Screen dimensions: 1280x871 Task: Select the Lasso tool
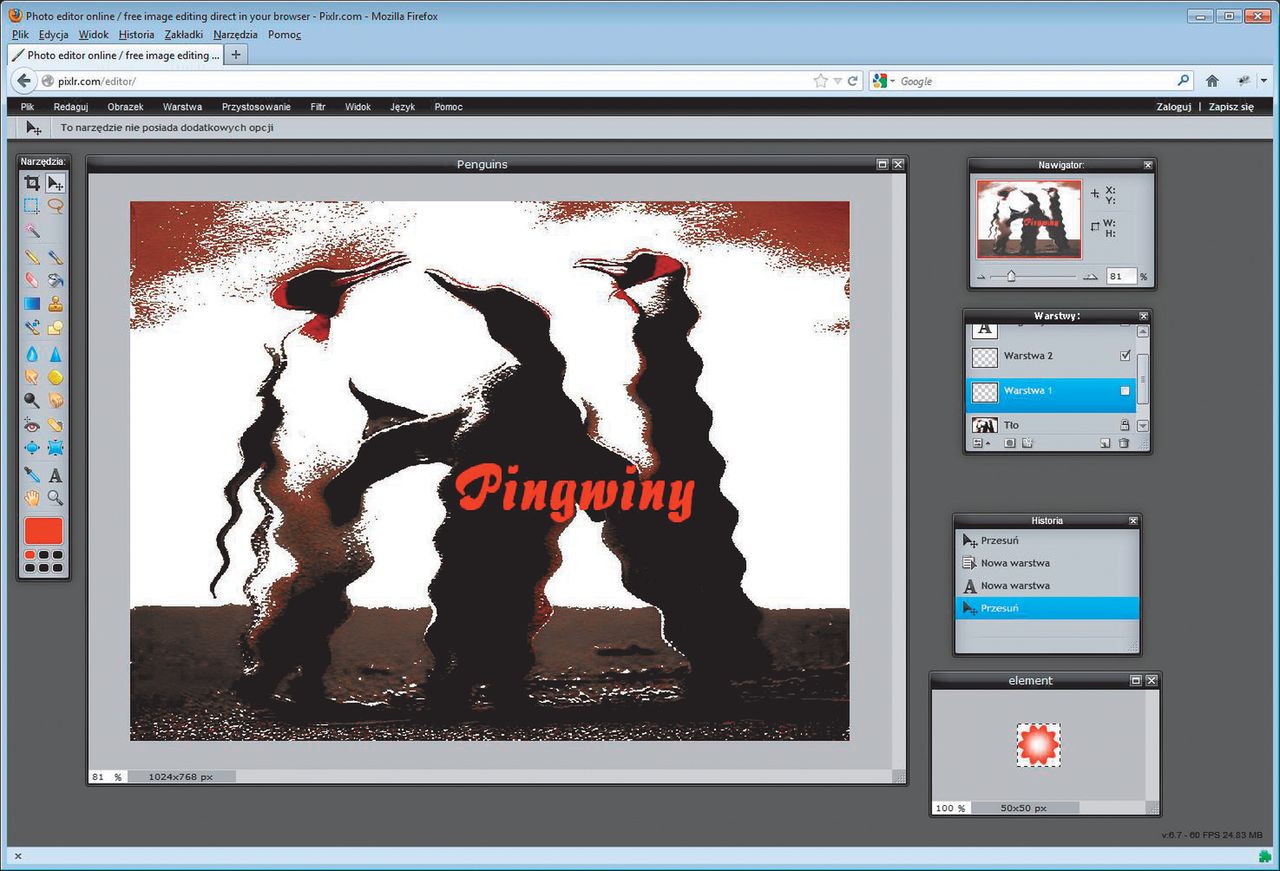tap(56, 206)
